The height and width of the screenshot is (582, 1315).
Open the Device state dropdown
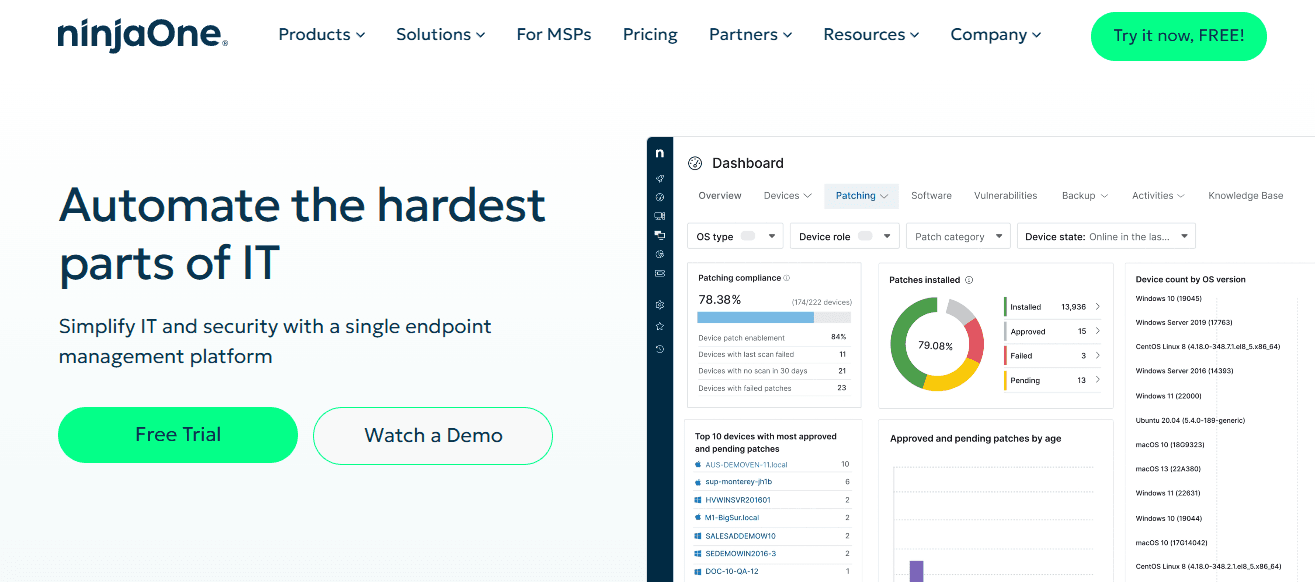(1106, 237)
